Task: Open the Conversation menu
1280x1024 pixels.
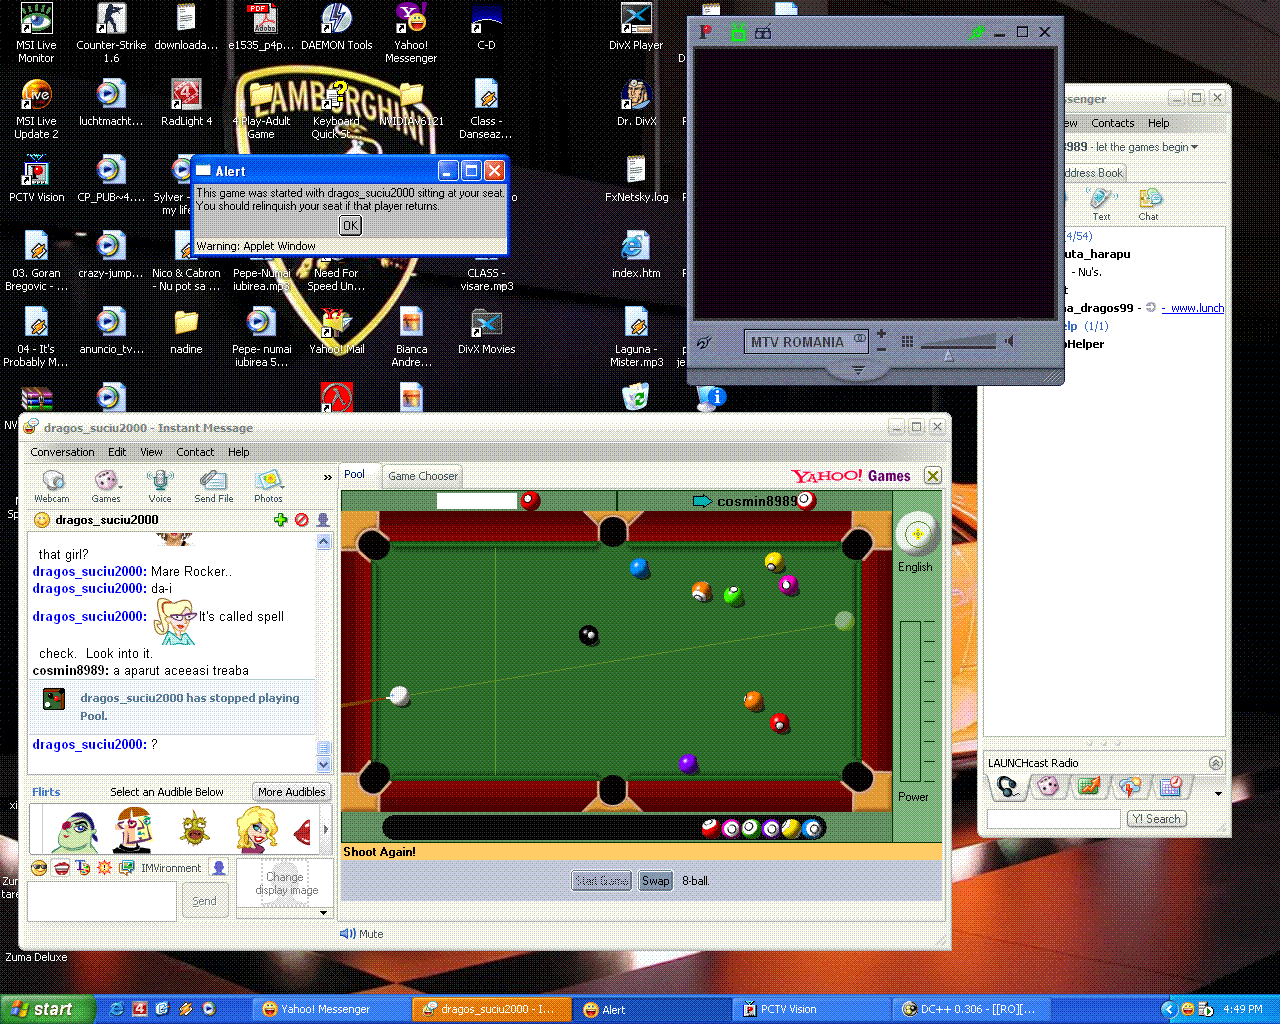Action: coord(62,452)
